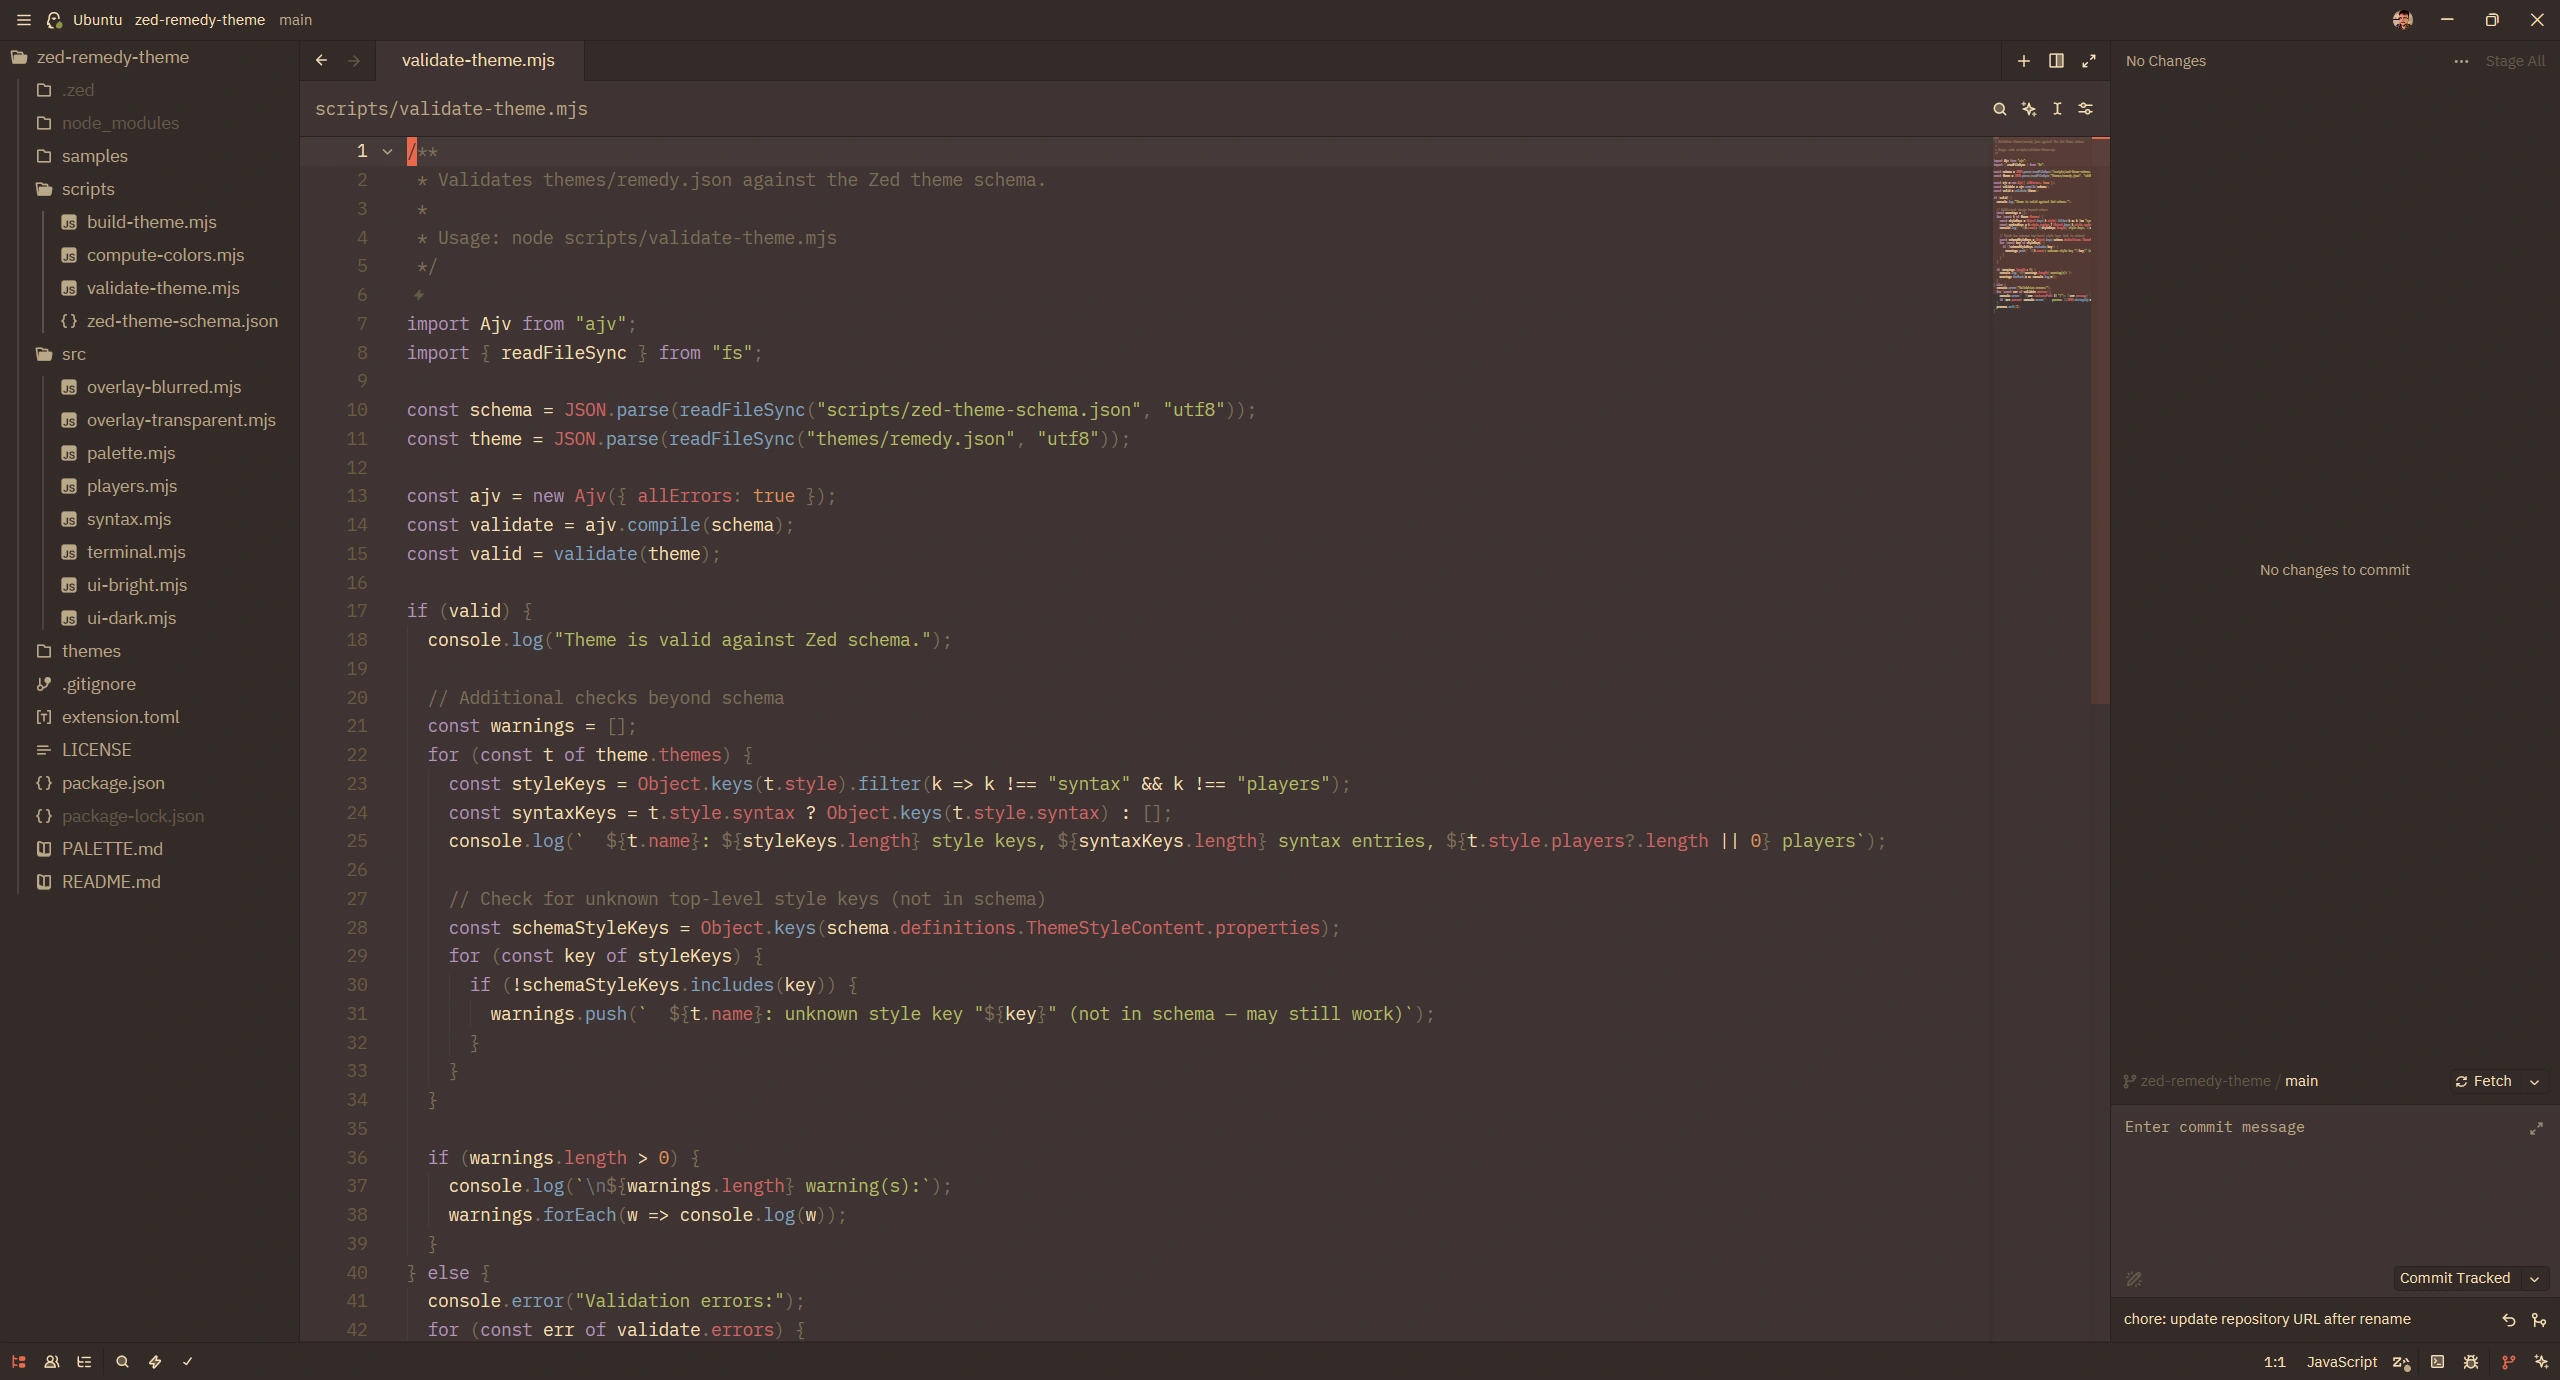This screenshot has height=1380, width=2560.
Task: Expand the themes folder
Action: [80, 651]
